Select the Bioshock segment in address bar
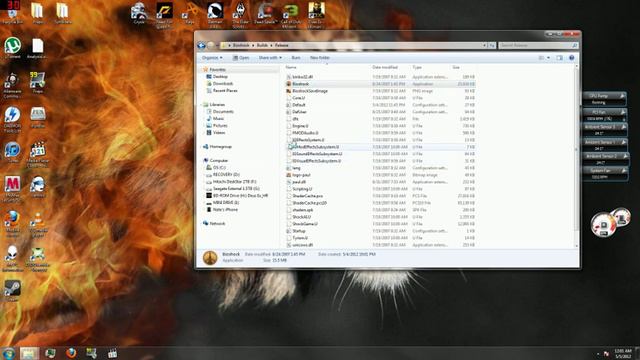The width and height of the screenshot is (640, 360). coord(241,45)
